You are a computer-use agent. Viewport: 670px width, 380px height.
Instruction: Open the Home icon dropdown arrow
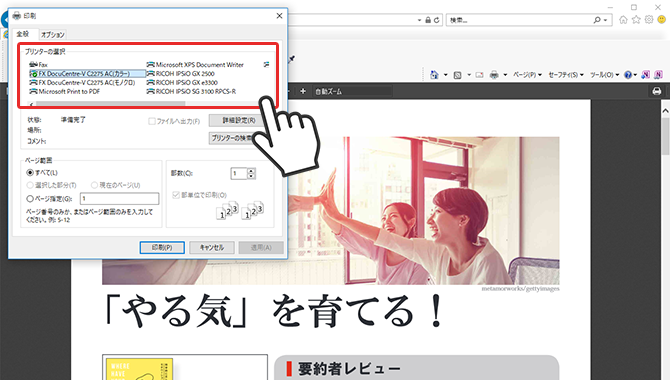[x=445, y=75]
